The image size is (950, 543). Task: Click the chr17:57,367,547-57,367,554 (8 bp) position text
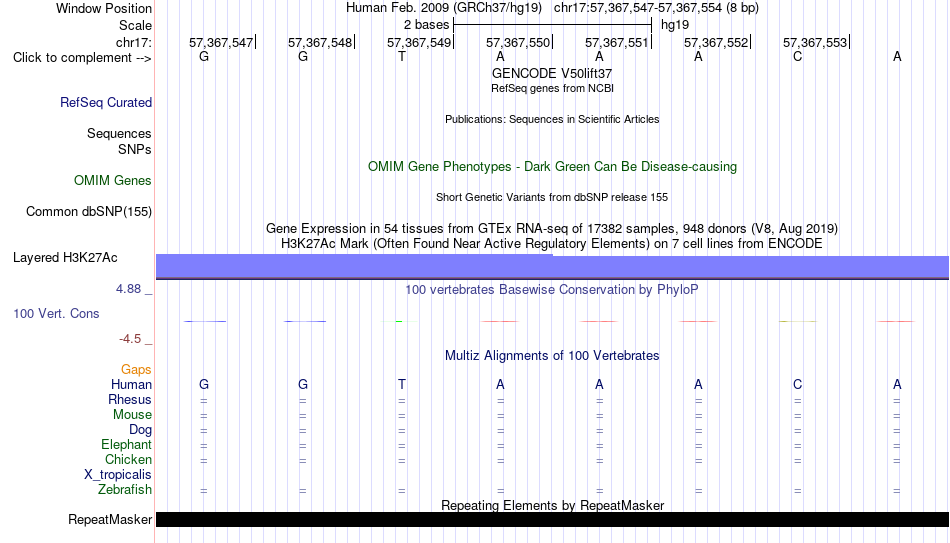tap(656, 8)
